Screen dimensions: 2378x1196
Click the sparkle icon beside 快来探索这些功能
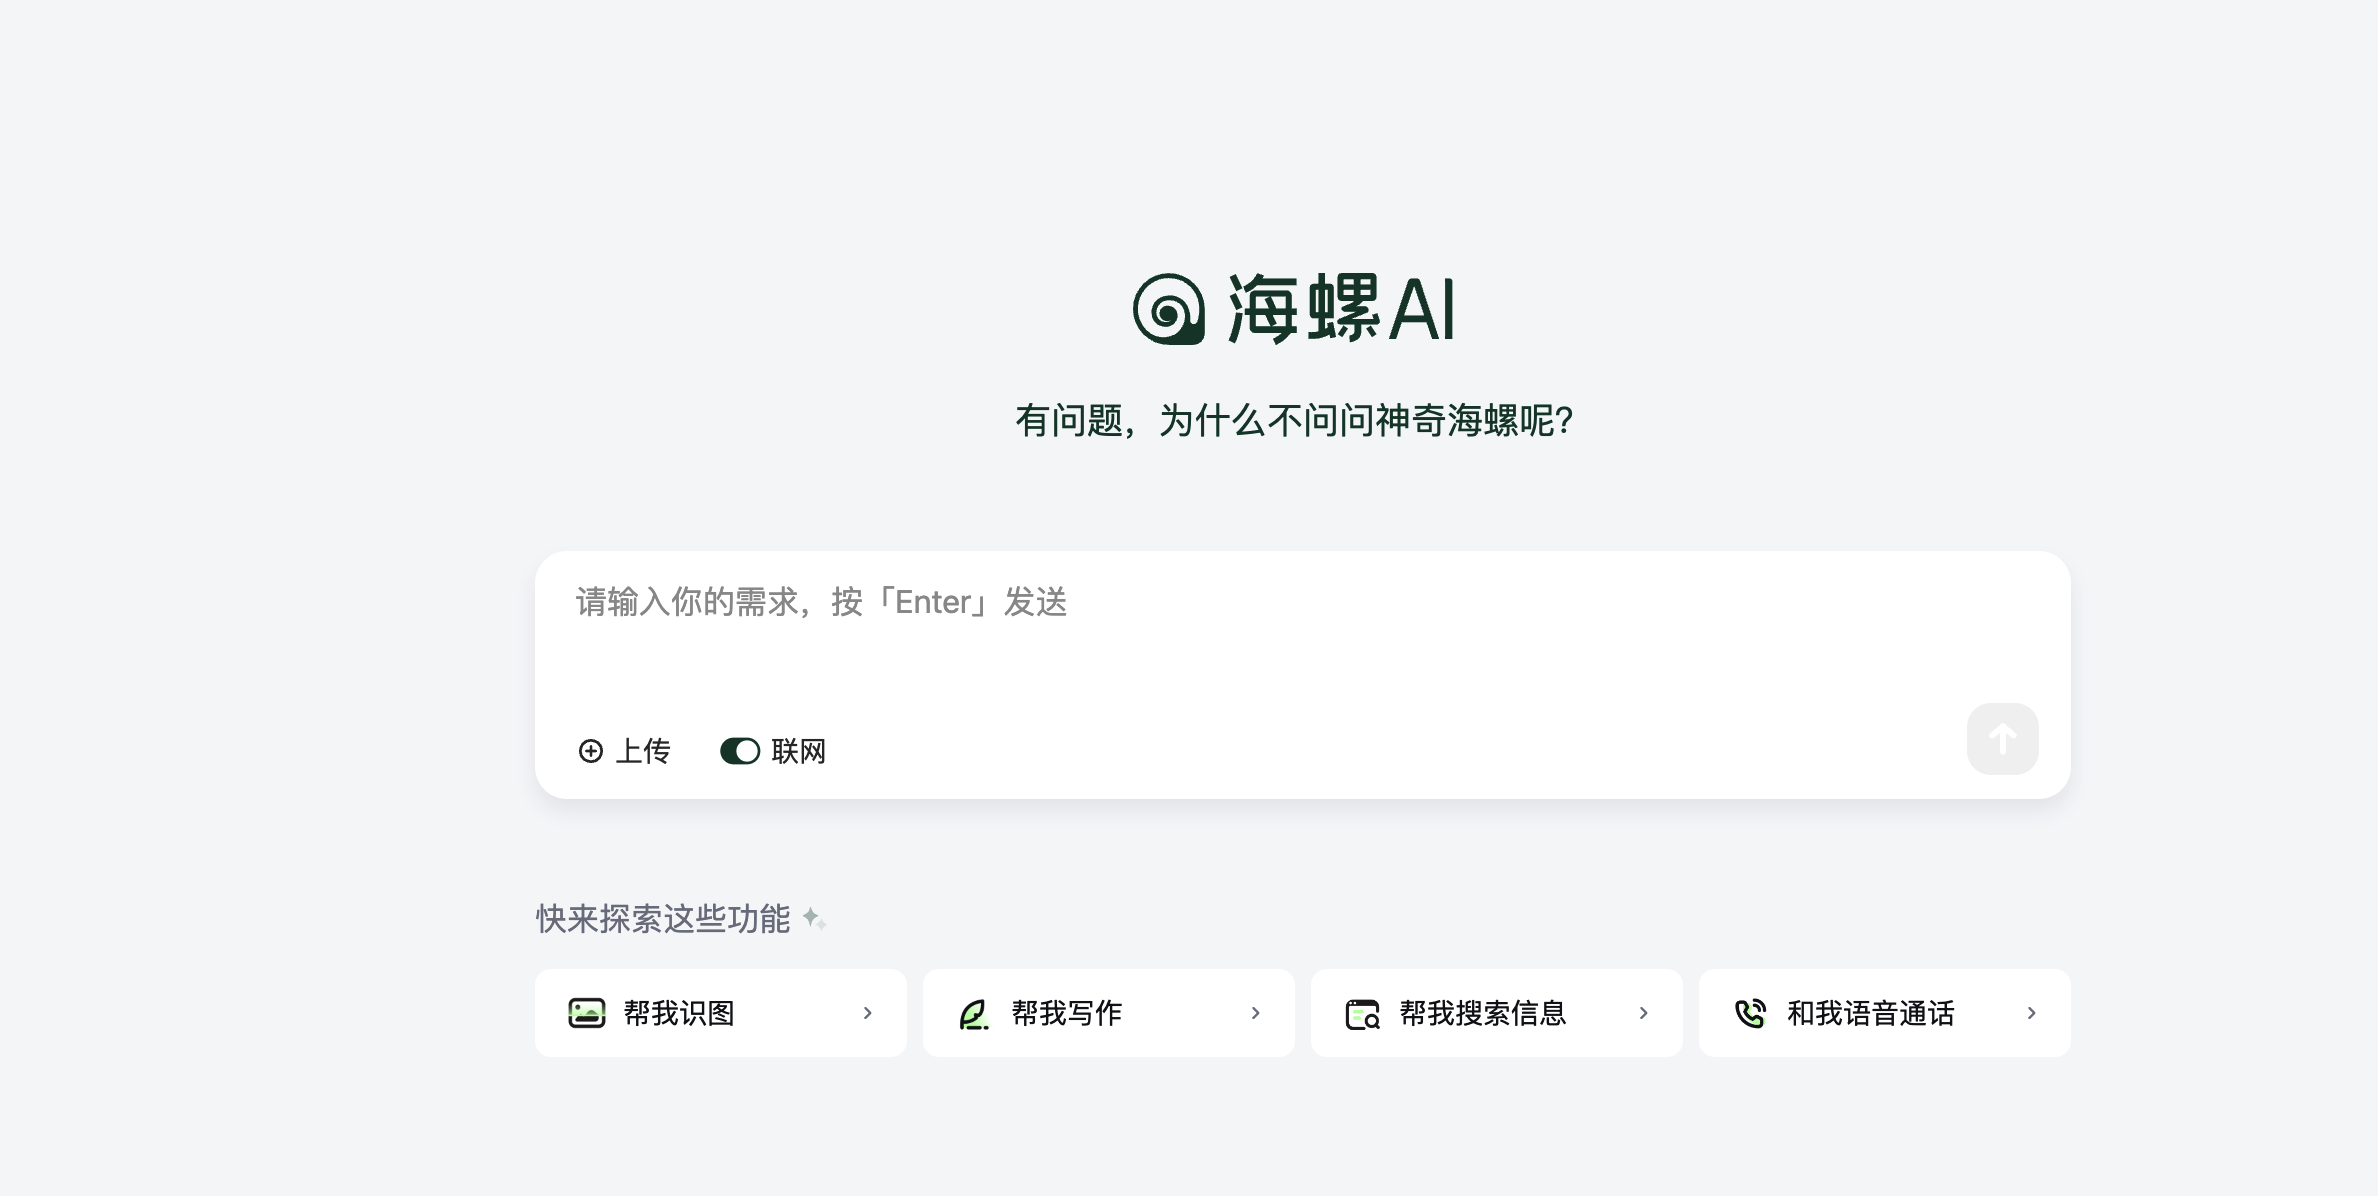tap(814, 919)
